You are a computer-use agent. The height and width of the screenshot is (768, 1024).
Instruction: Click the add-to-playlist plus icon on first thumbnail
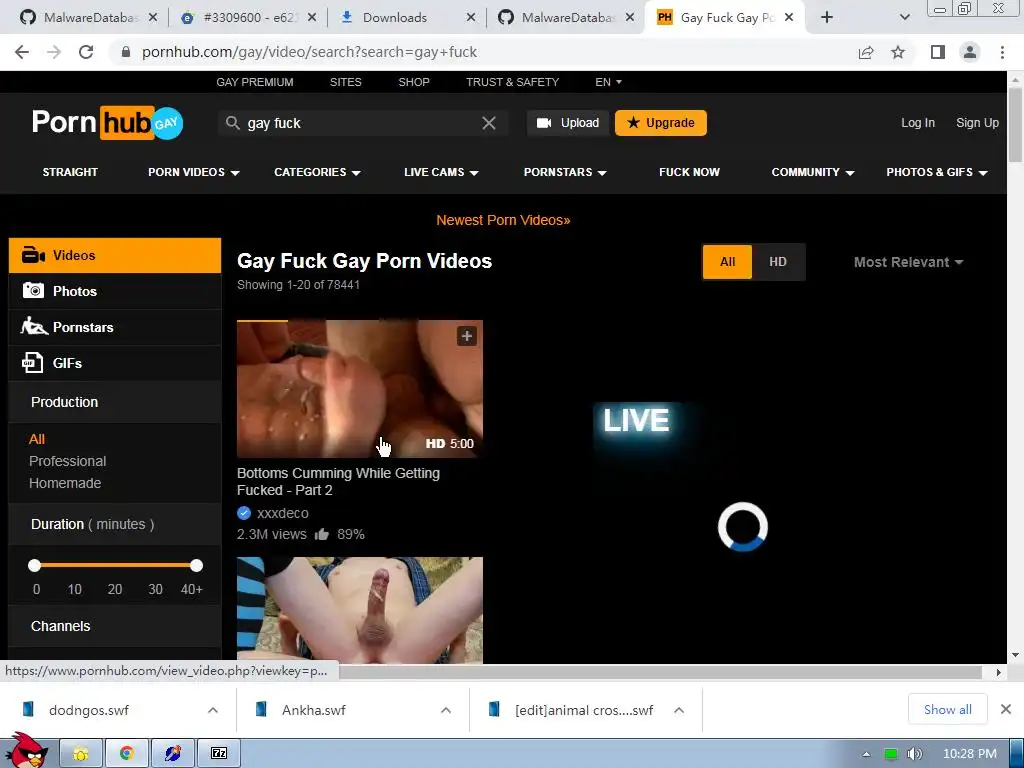tap(466, 336)
